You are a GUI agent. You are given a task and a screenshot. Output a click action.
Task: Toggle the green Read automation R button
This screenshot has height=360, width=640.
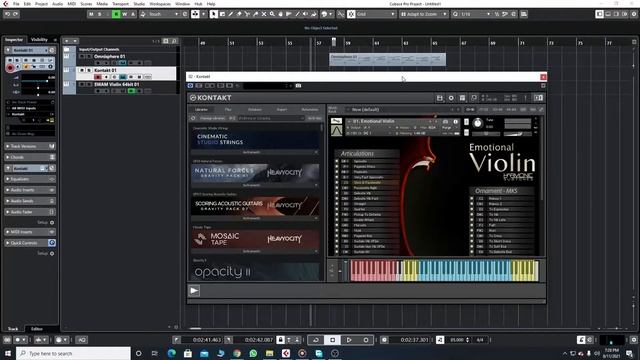tap(116, 14)
